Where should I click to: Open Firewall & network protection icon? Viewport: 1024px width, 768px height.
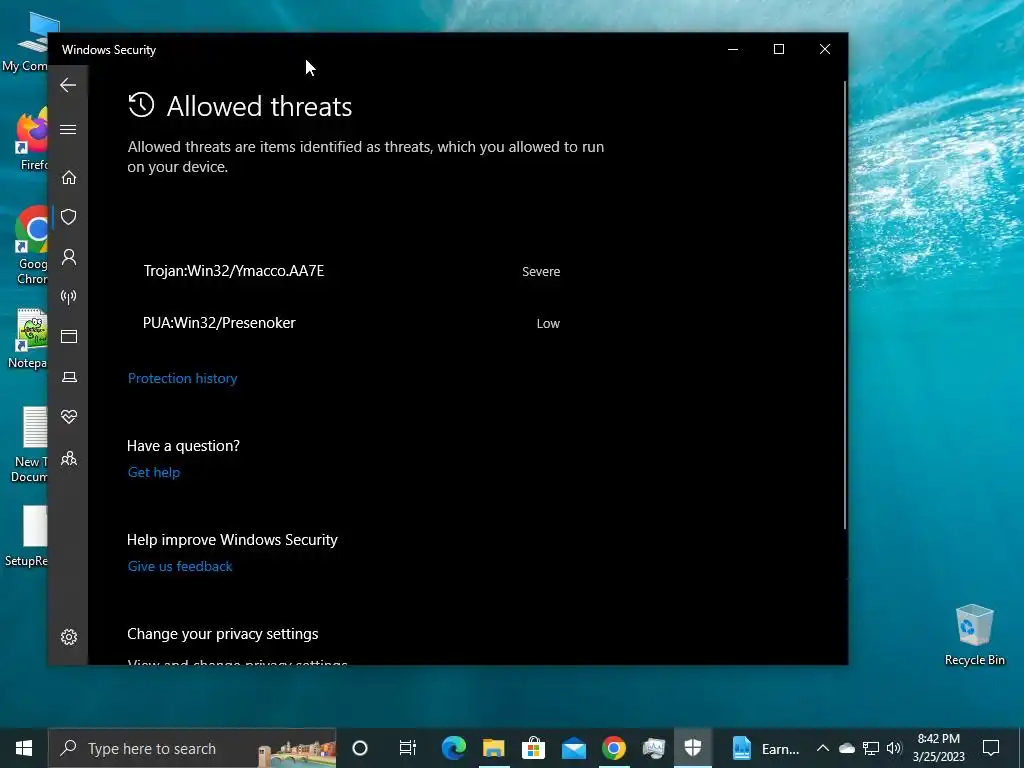[x=69, y=297]
